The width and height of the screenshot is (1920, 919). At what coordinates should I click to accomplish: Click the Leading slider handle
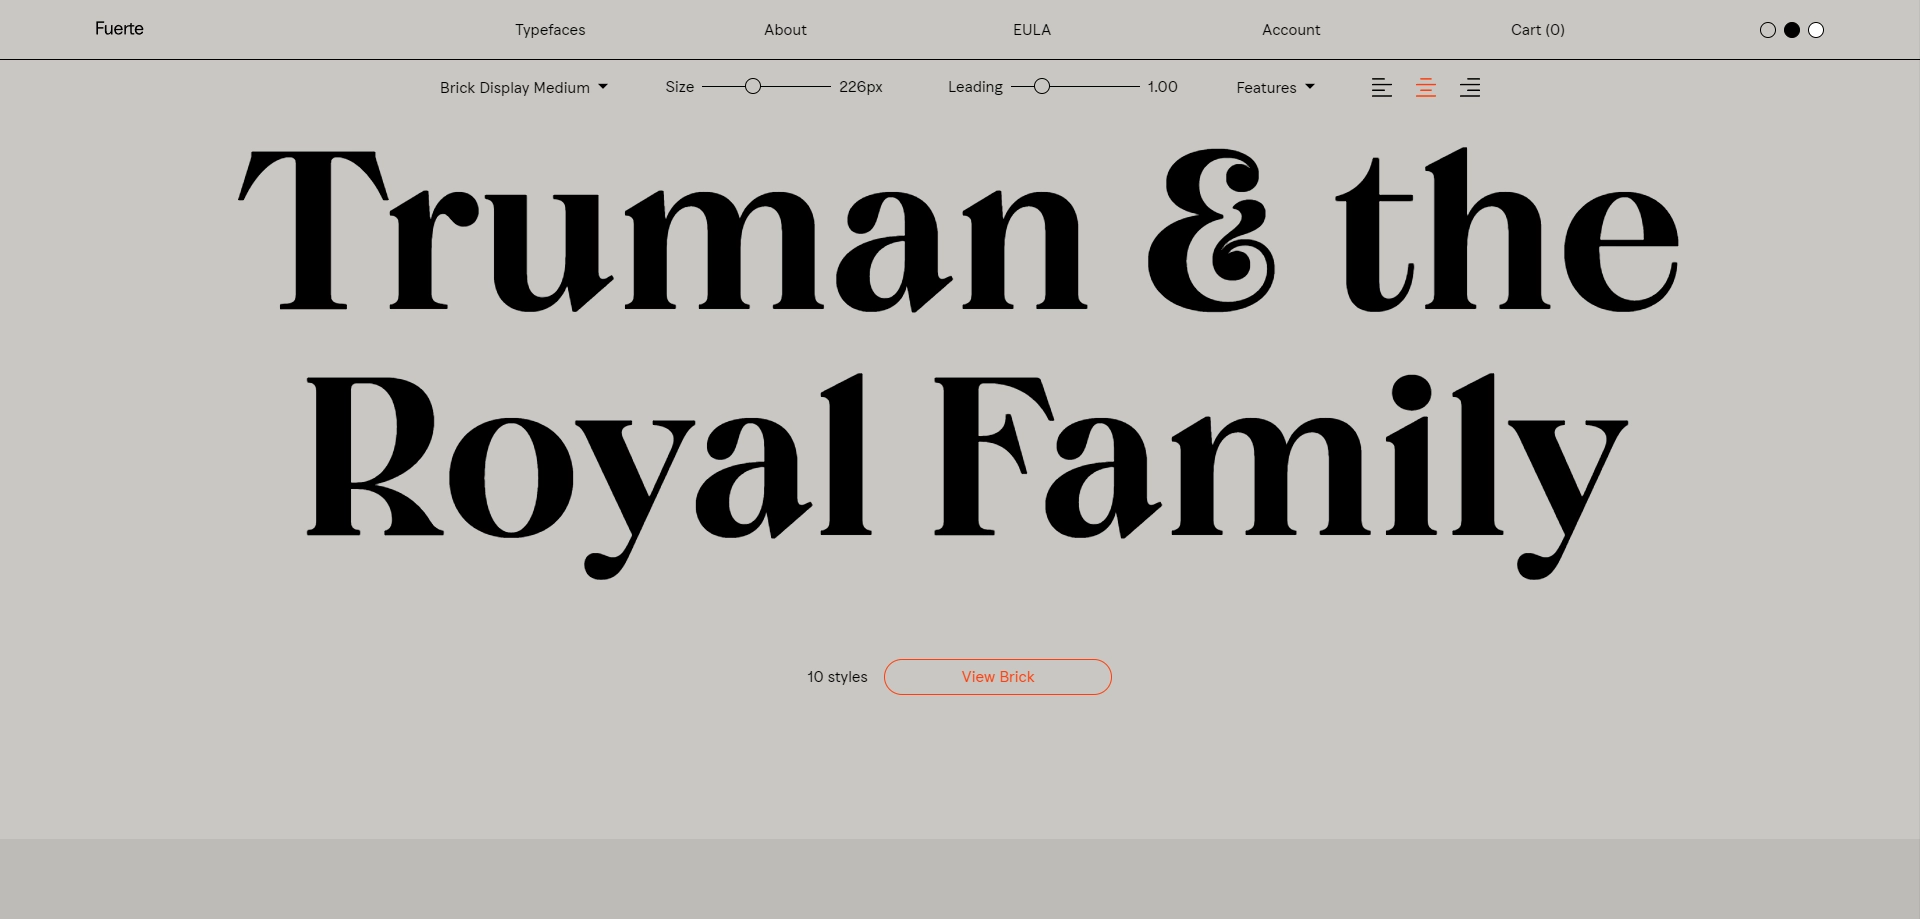pyautogui.click(x=1042, y=87)
